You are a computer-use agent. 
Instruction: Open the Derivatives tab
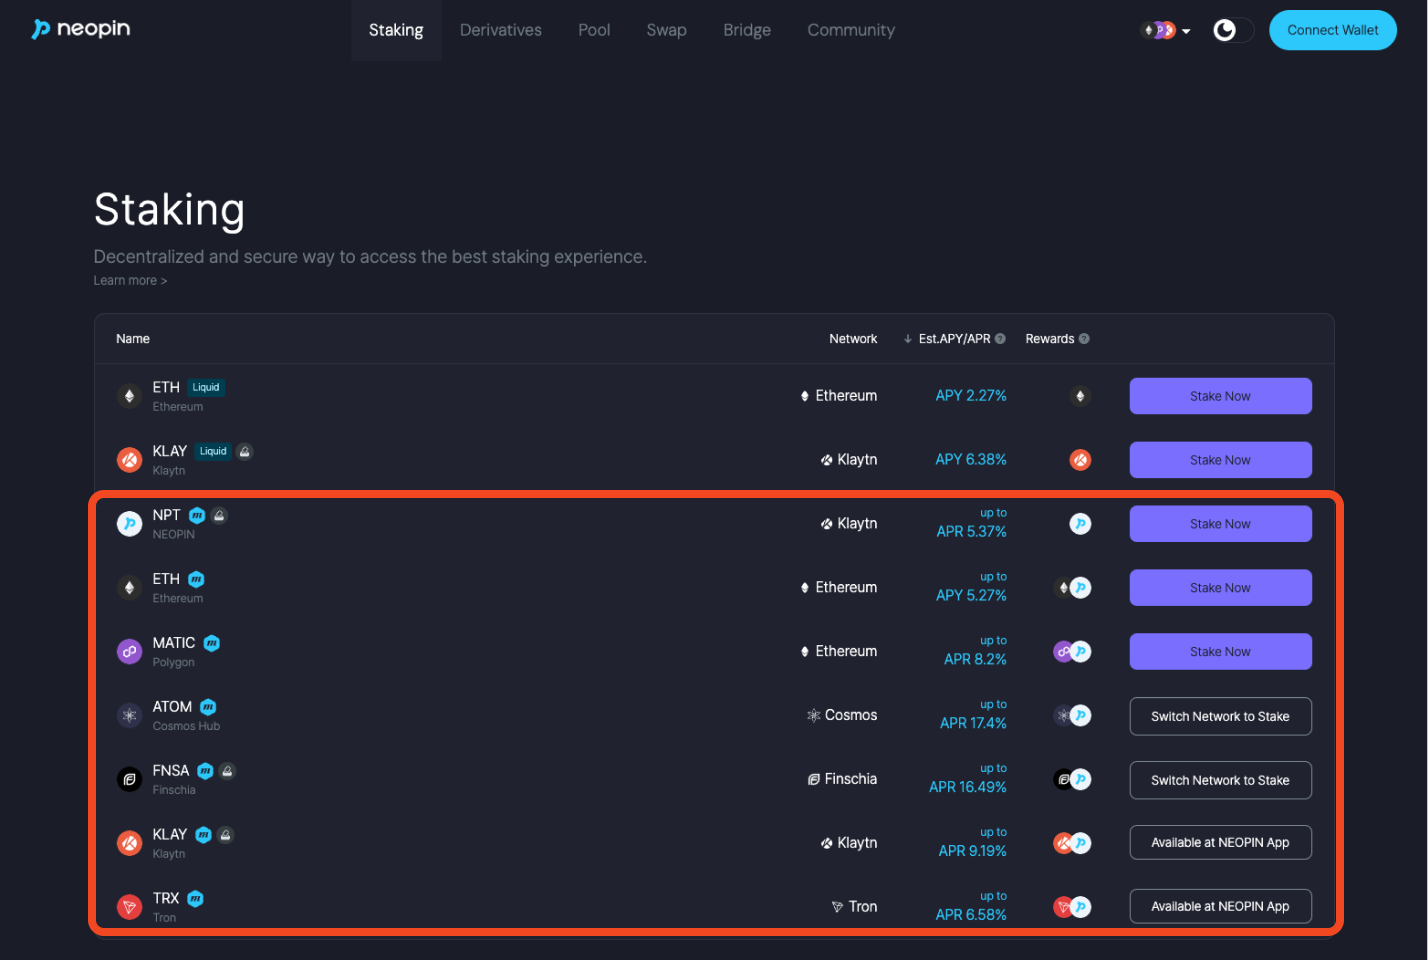coord(500,30)
